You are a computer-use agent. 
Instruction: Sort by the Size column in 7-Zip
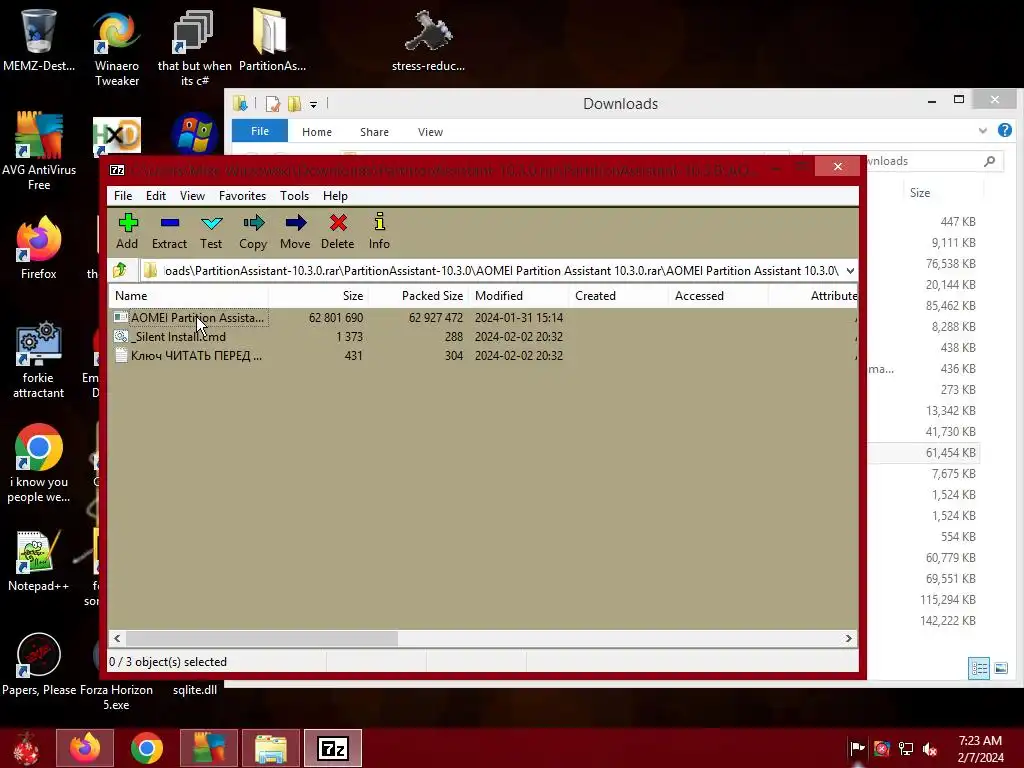pyautogui.click(x=318, y=296)
